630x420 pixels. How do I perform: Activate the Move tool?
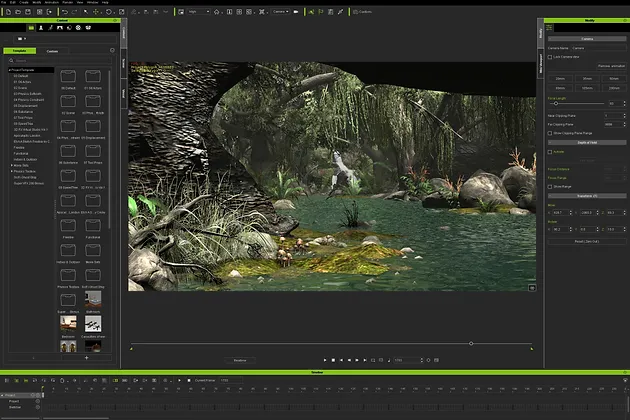tap(96, 12)
